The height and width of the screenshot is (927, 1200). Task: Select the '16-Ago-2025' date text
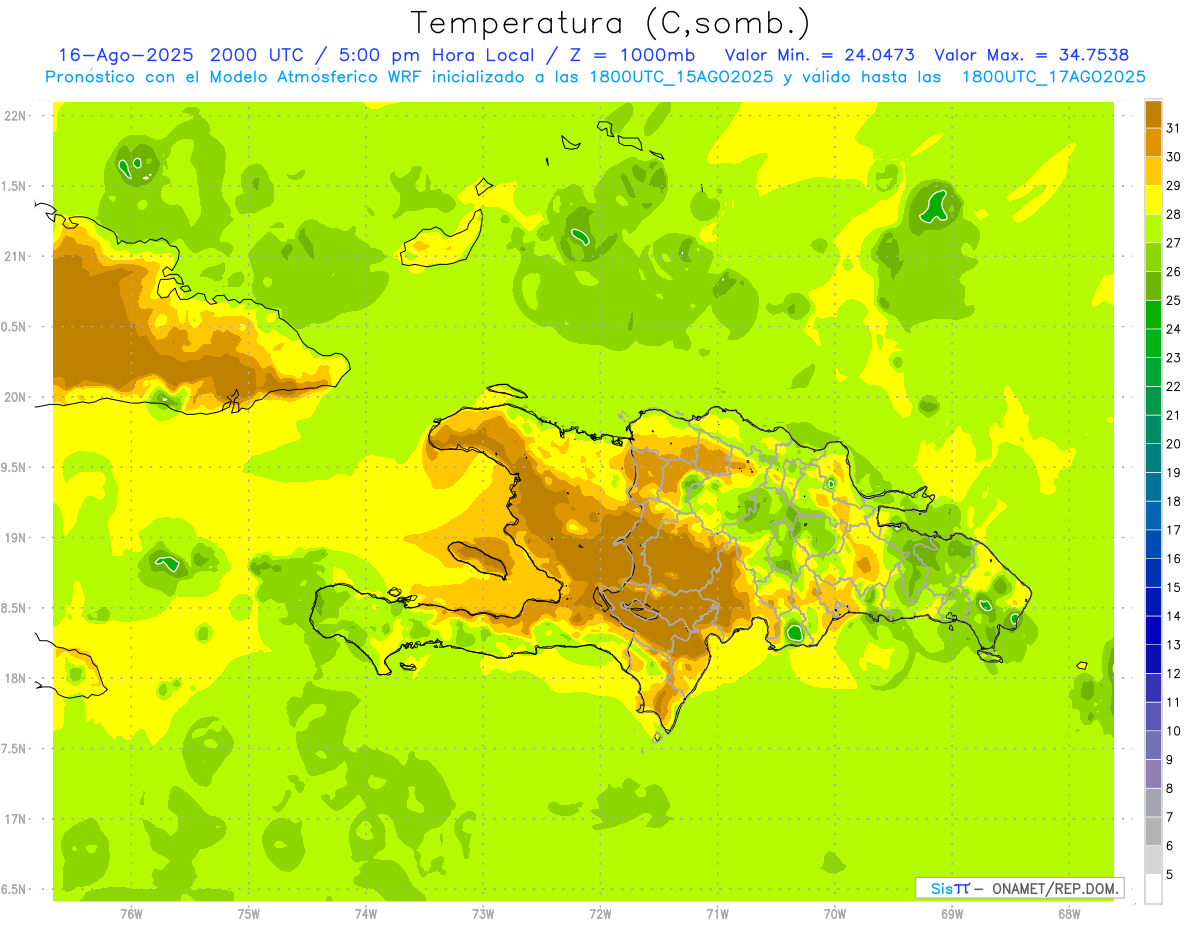pyautogui.click(x=126, y=55)
